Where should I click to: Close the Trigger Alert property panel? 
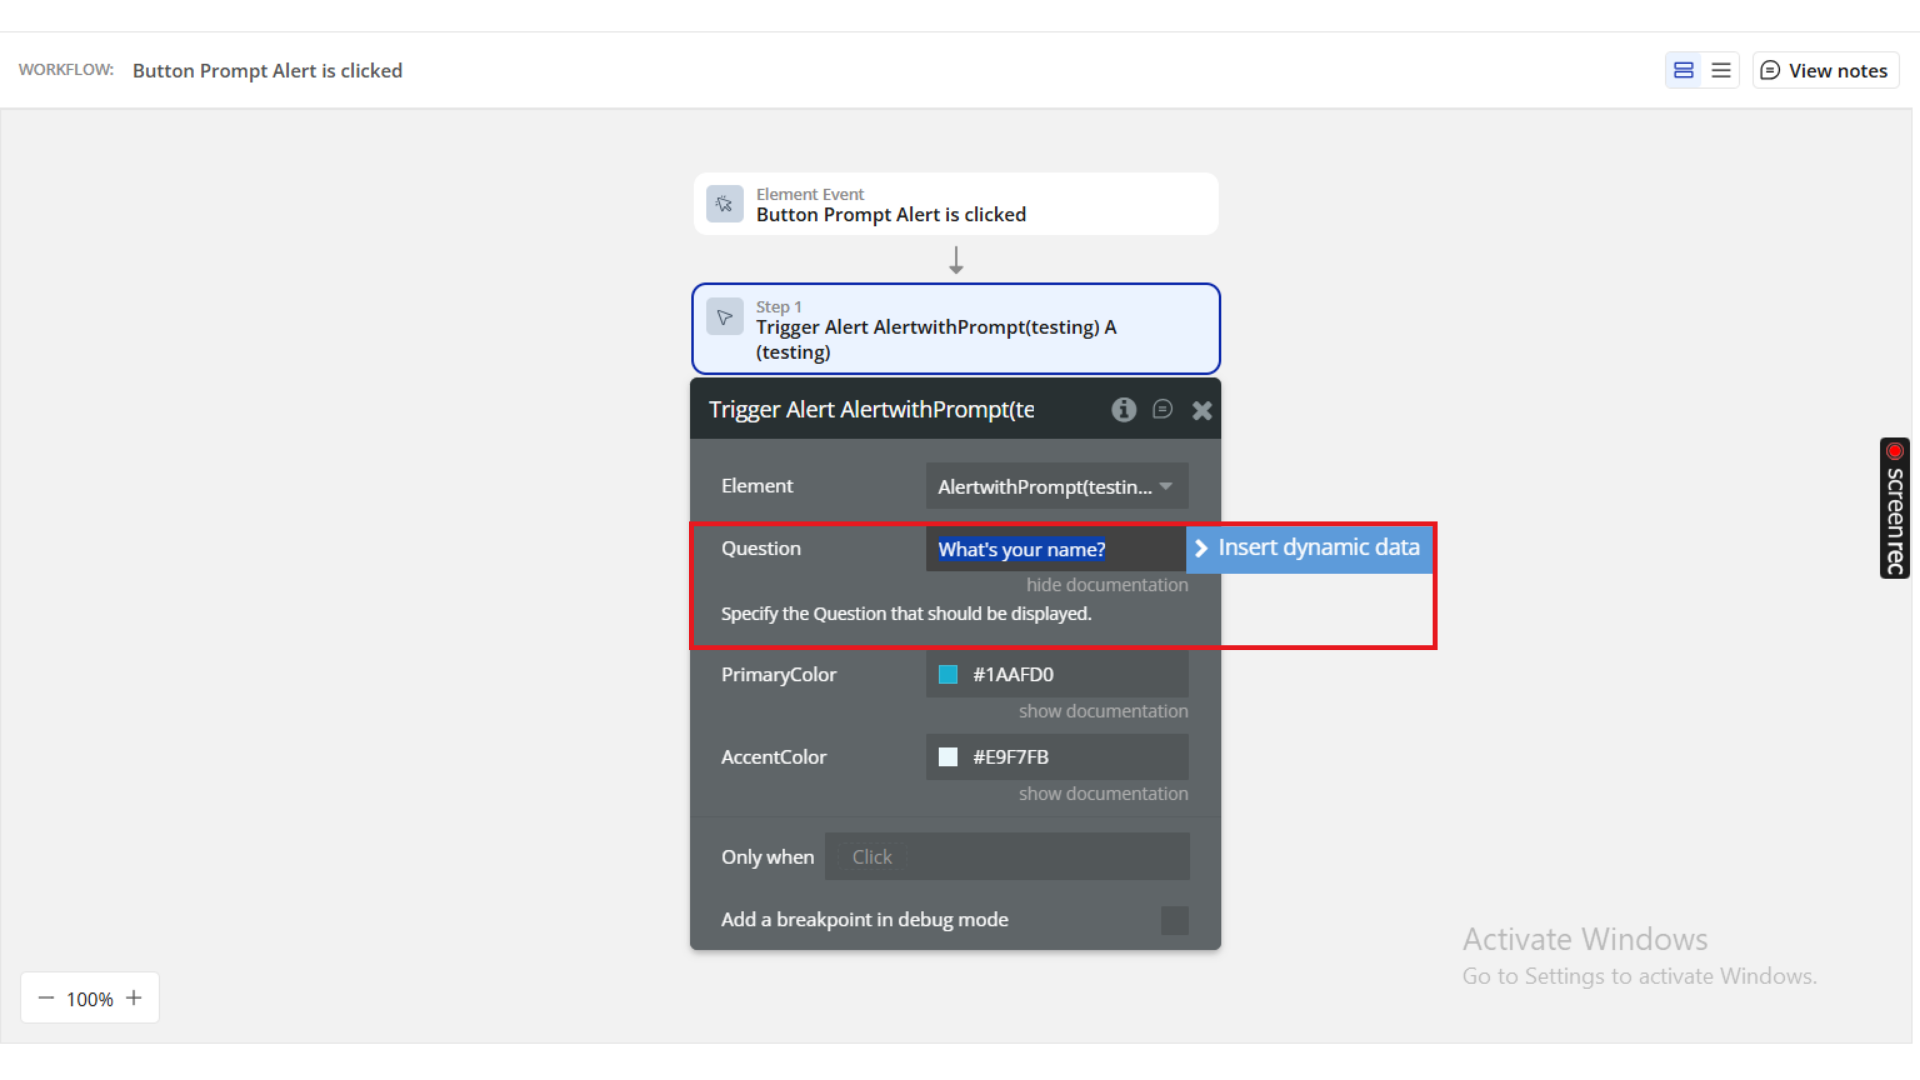(x=1202, y=410)
